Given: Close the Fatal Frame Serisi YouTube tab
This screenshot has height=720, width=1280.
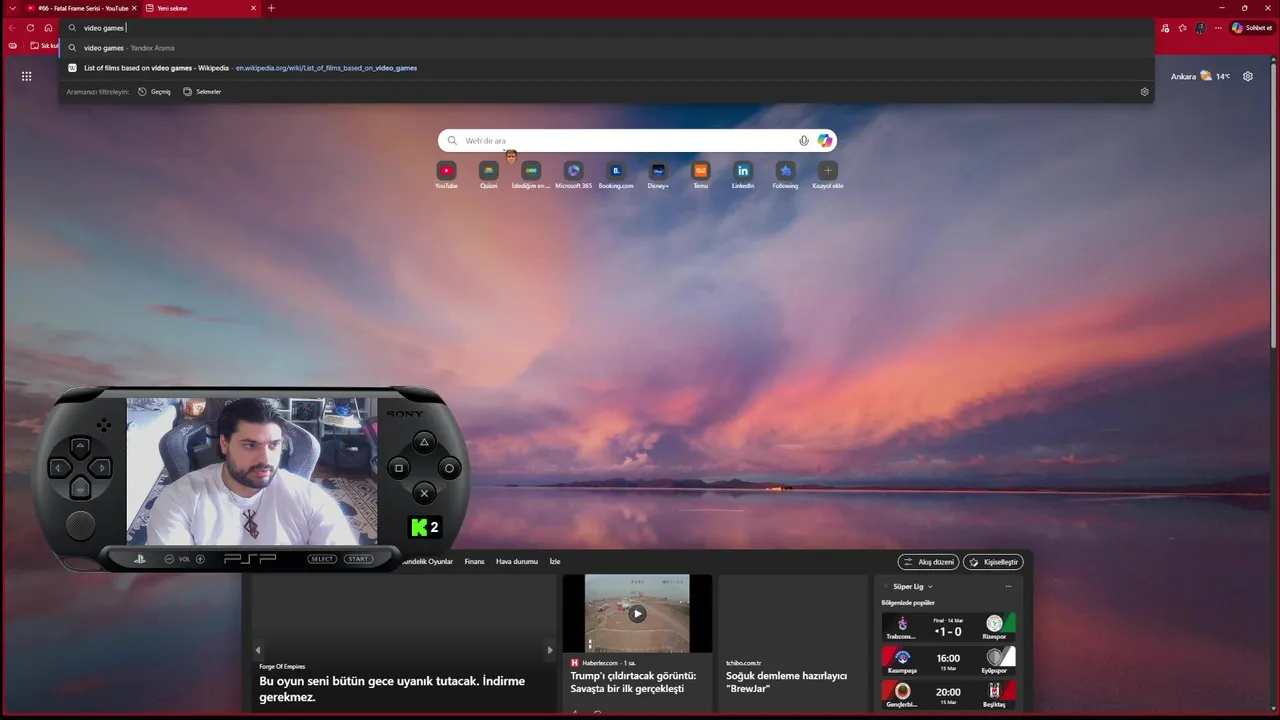Looking at the screenshot, I should pos(135,8).
